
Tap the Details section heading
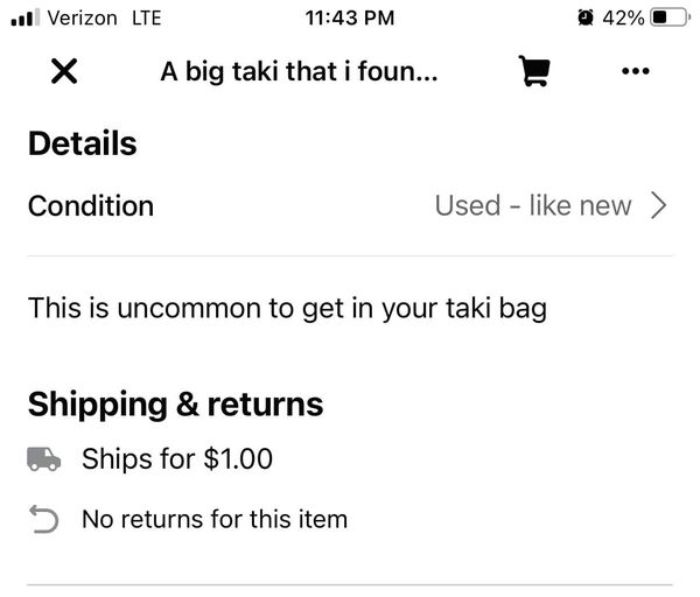[82, 144]
